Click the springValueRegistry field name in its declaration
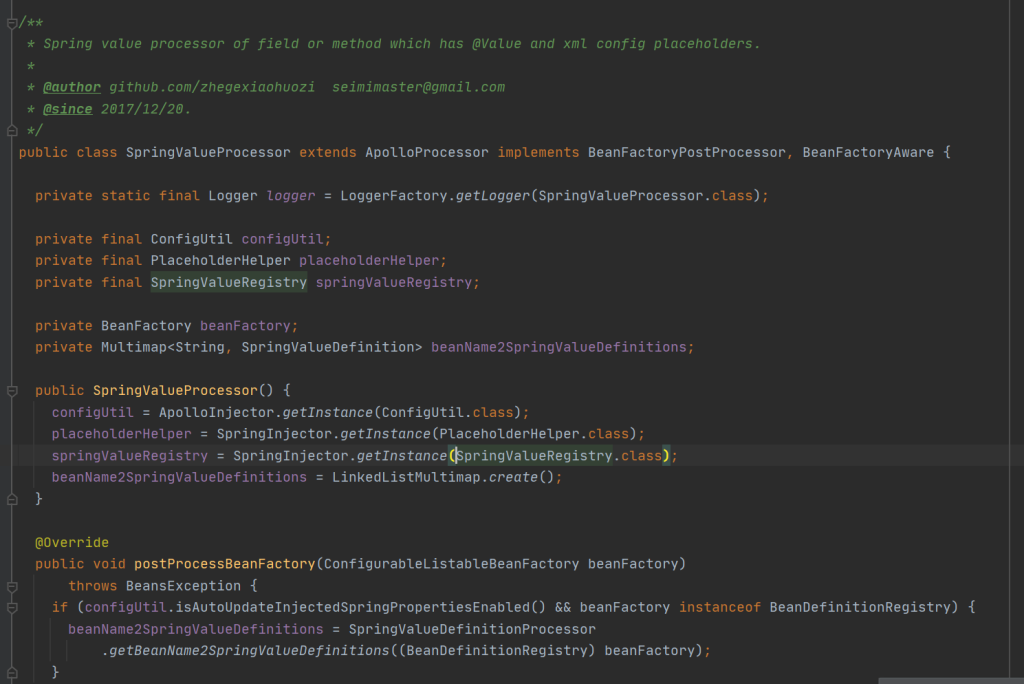The height and width of the screenshot is (684, 1024). (x=394, y=282)
